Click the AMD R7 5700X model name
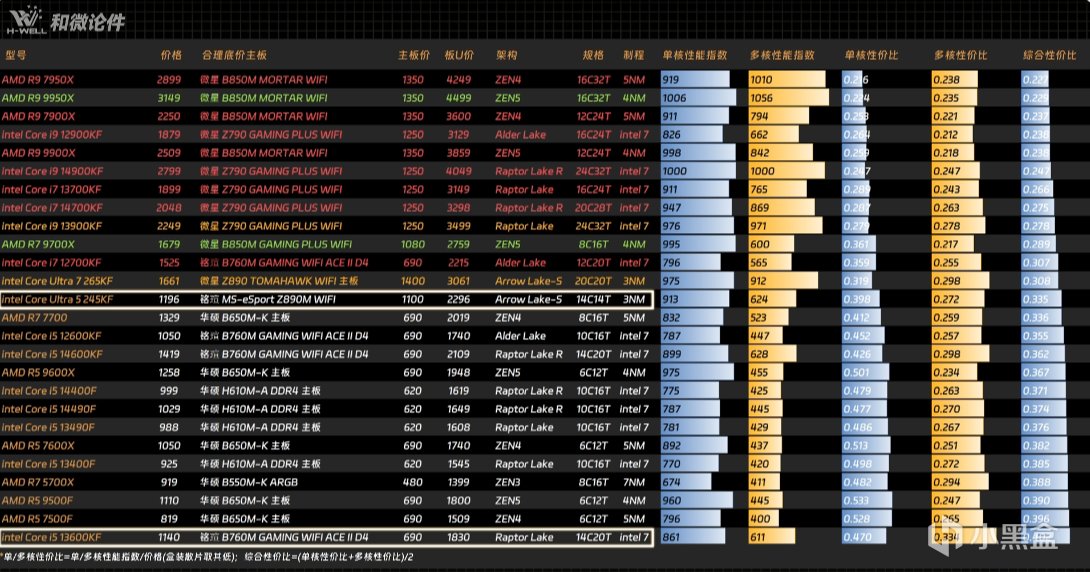1090x572 pixels. click(x=38, y=482)
